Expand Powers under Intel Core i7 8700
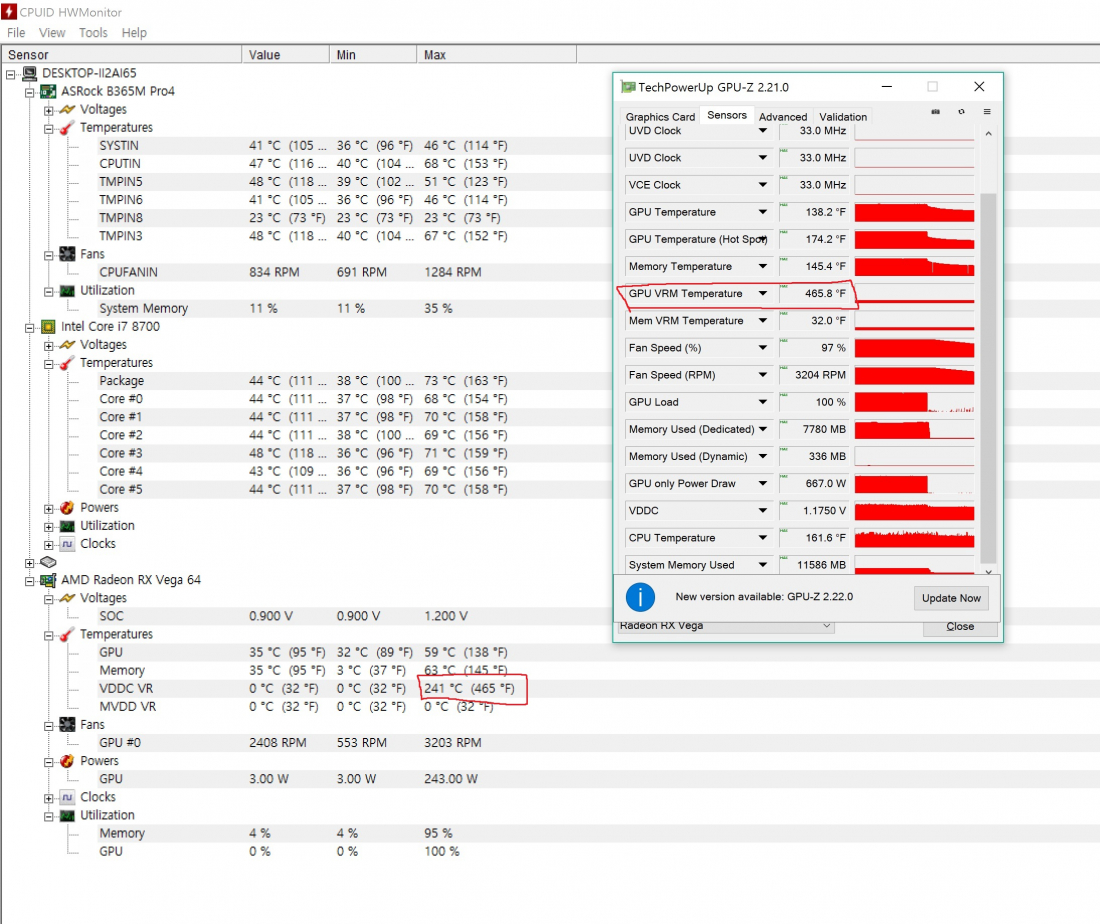 pyautogui.click(x=48, y=509)
